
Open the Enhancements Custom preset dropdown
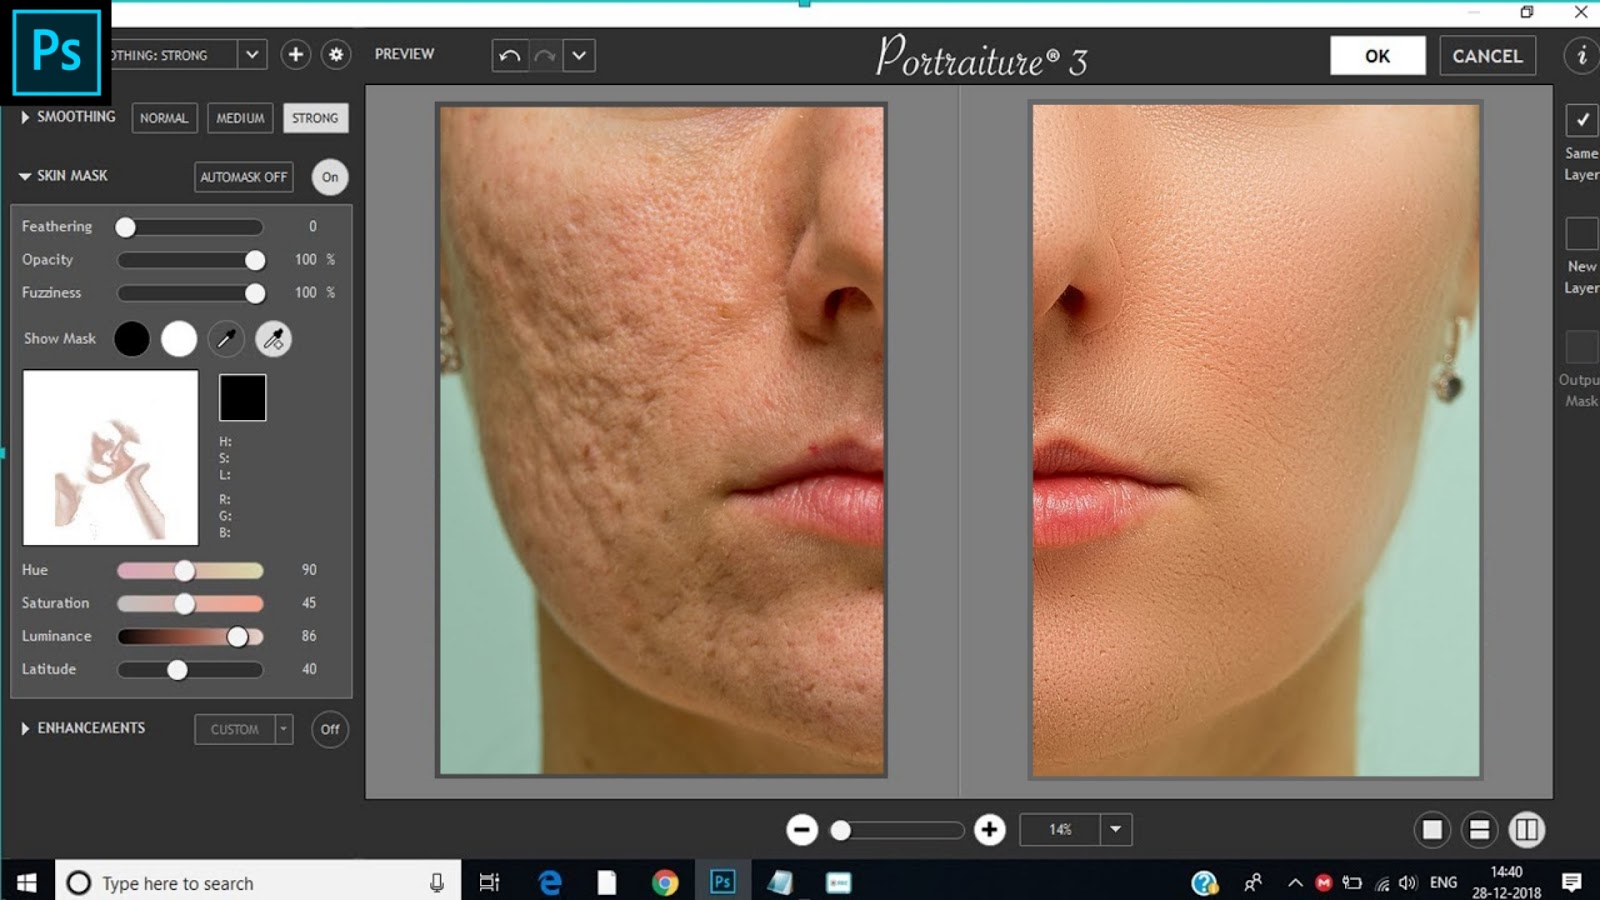coord(284,730)
